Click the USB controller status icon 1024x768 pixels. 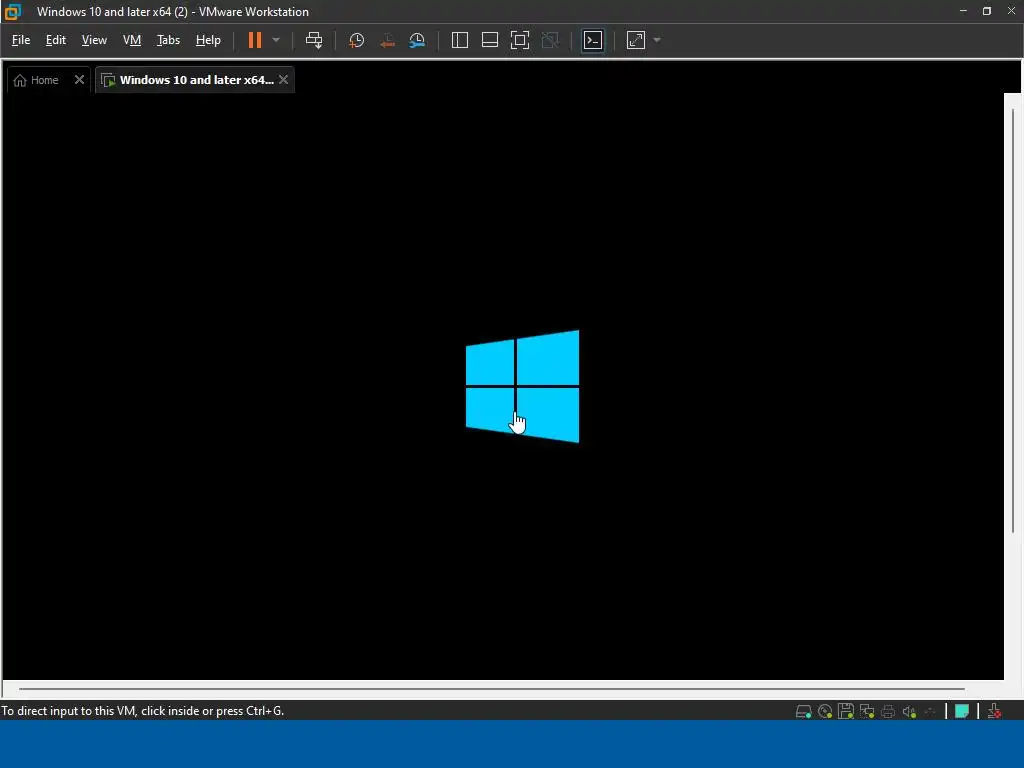pyautogui.click(x=930, y=711)
